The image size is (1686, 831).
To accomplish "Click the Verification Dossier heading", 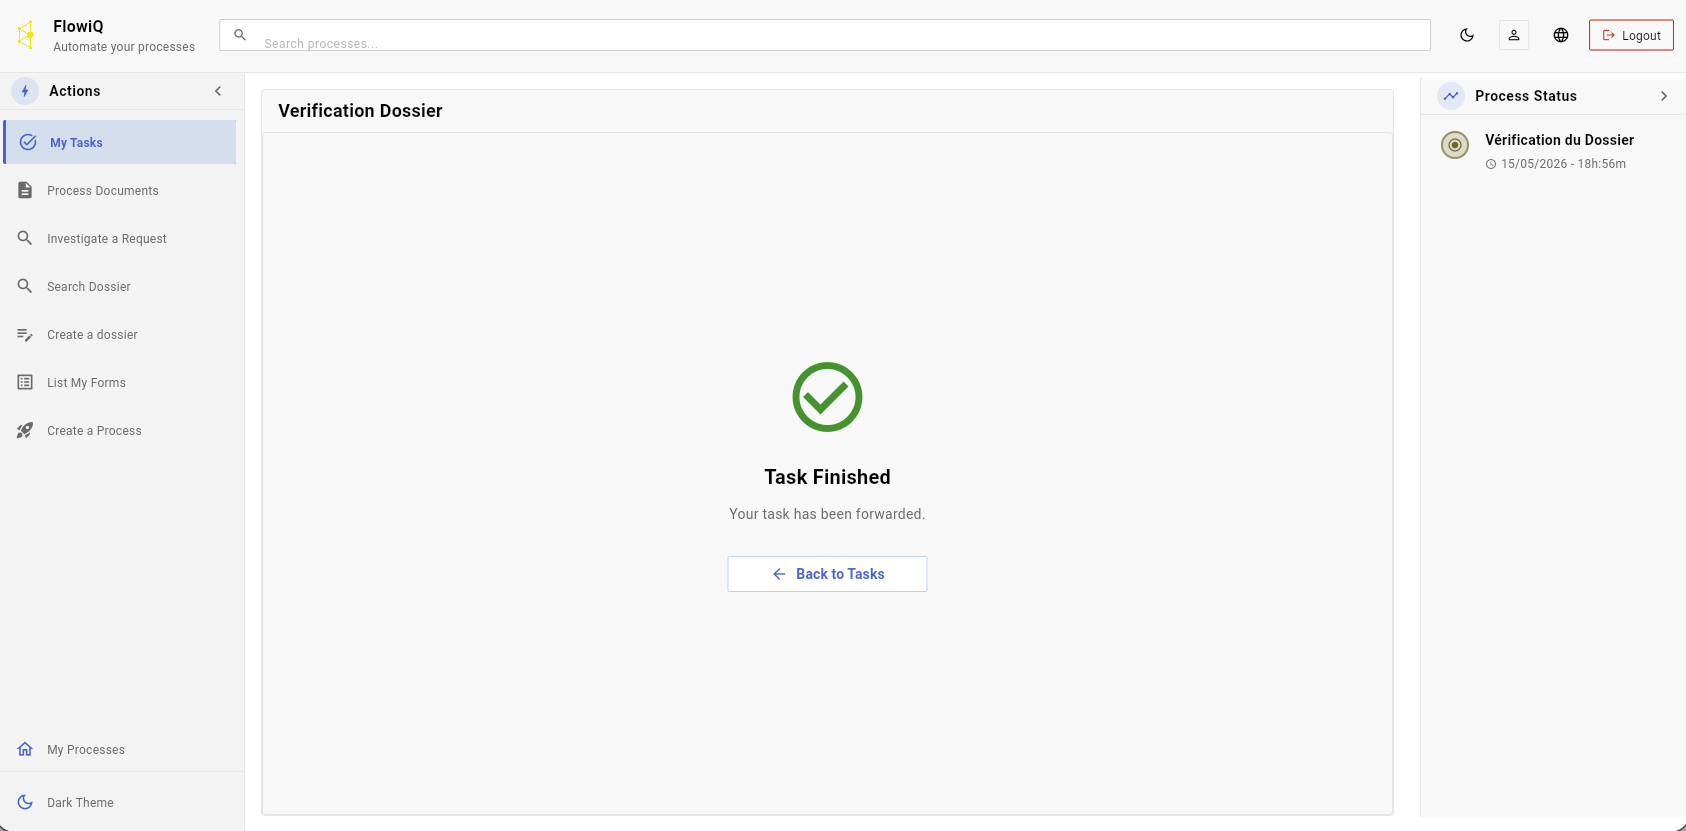I will click(360, 111).
